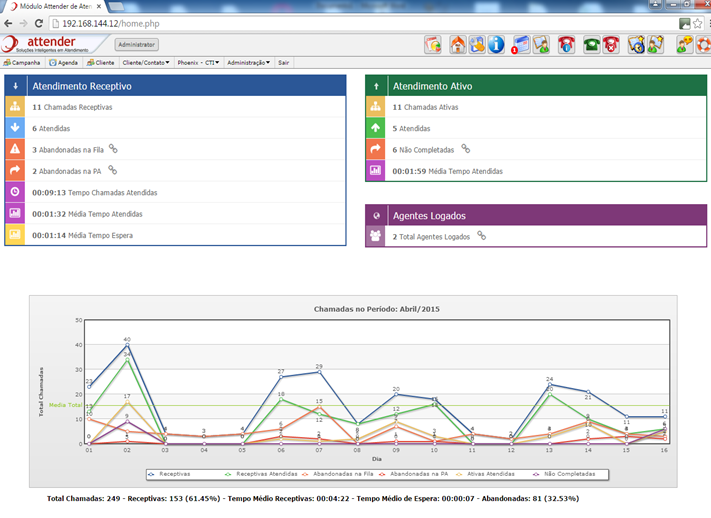Expand the Phoenix - CTI dropdown menu
Screen dimensions: 711x518
click(x=198, y=63)
